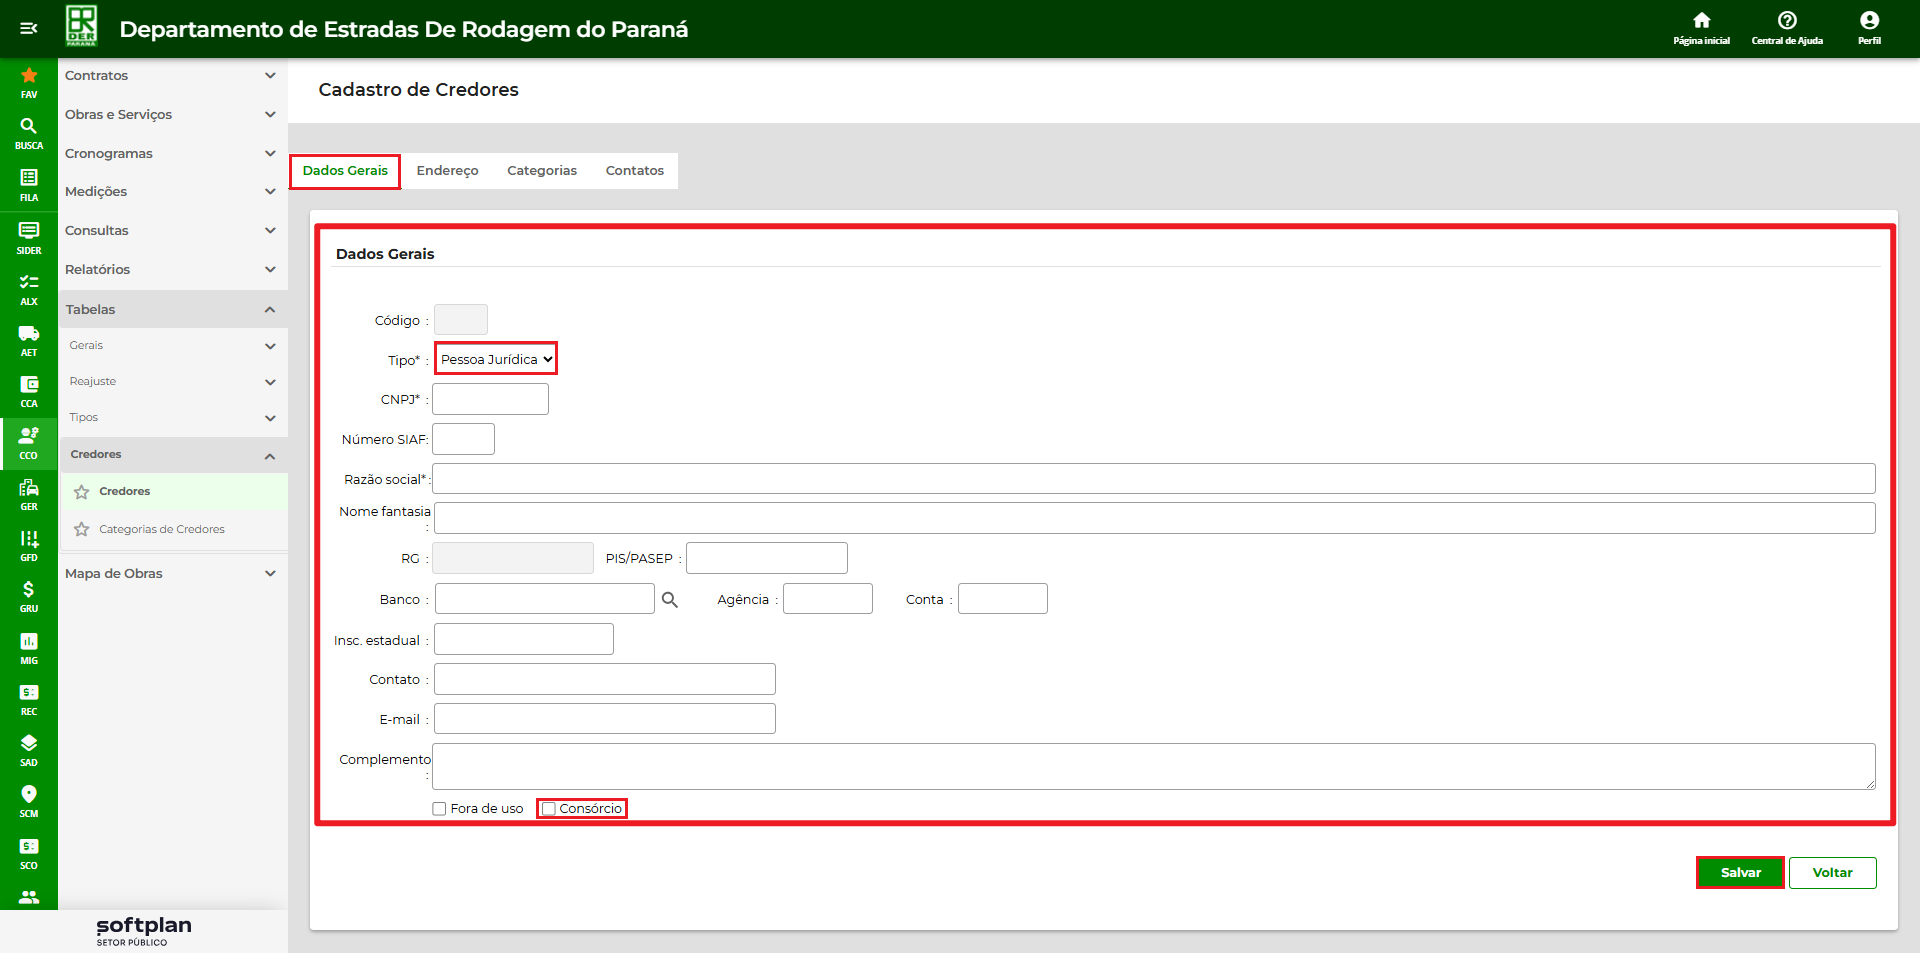Toggle the hamburger menu icon
The width and height of the screenshot is (1920, 953).
[29, 28]
